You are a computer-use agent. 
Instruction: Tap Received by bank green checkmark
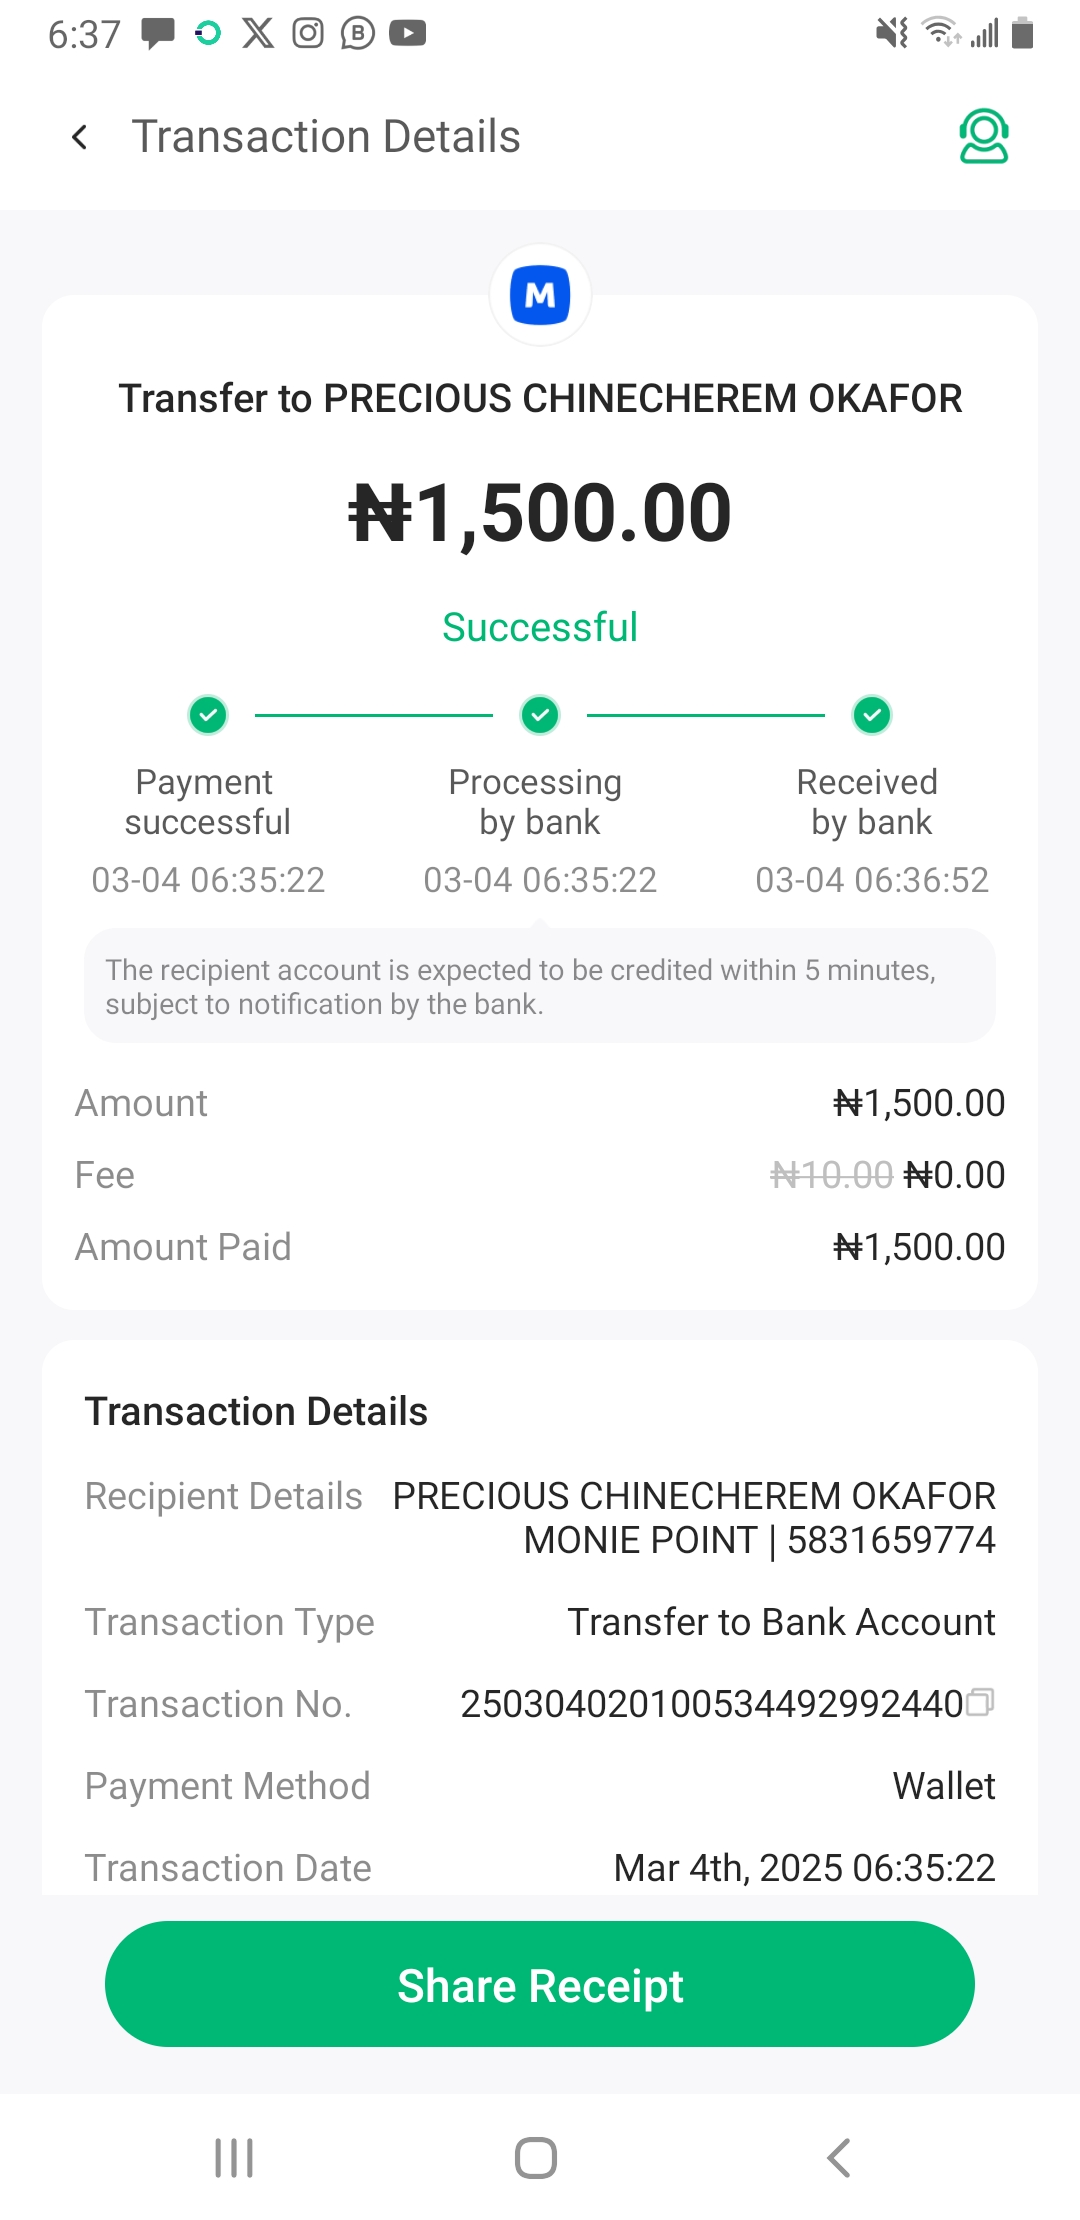pyautogui.click(x=872, y=715)
